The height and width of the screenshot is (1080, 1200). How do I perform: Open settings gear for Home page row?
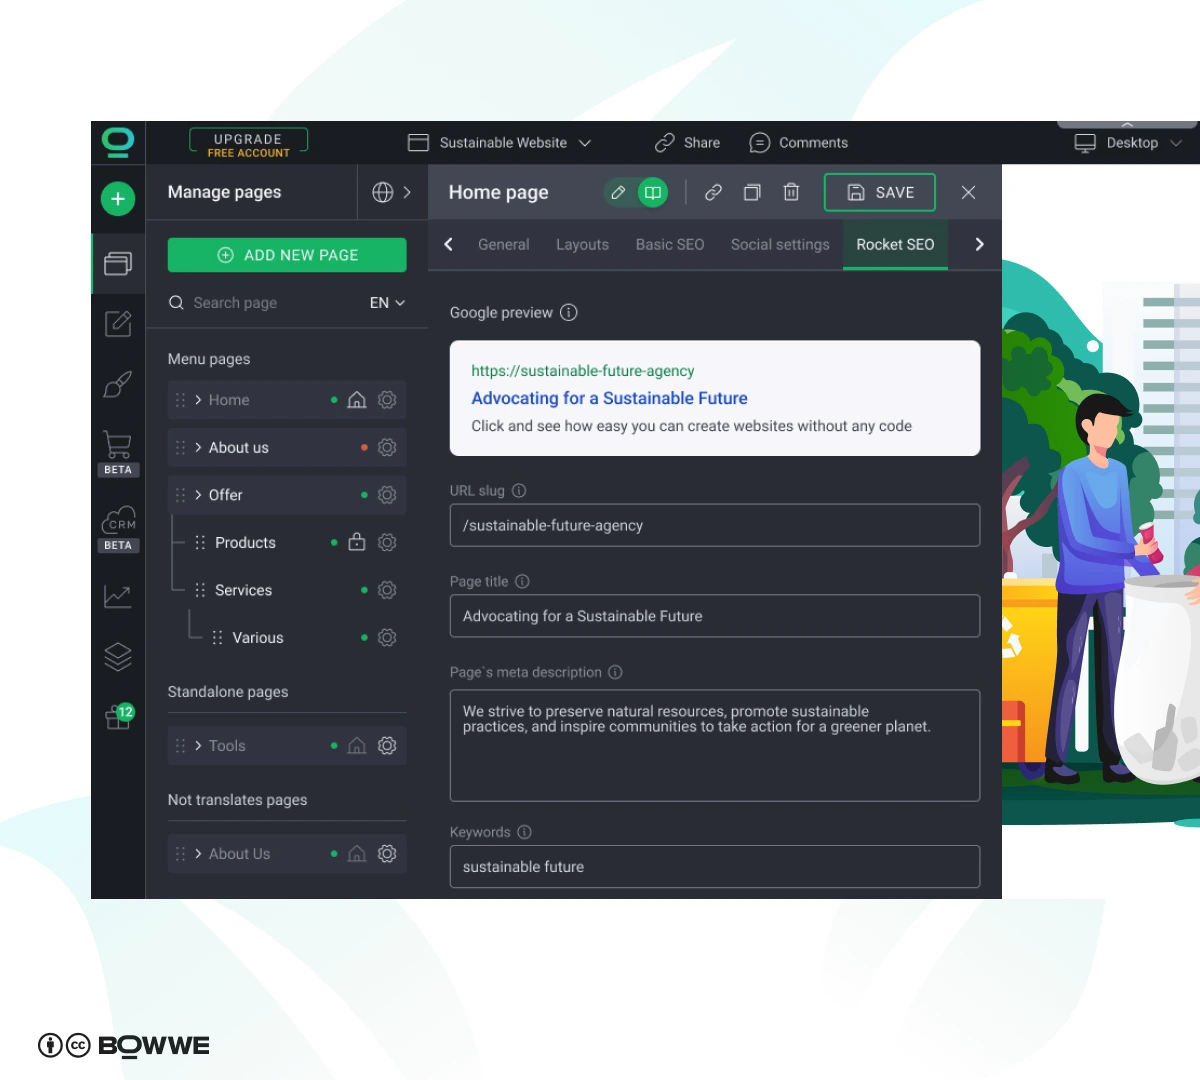coord(388,400)
